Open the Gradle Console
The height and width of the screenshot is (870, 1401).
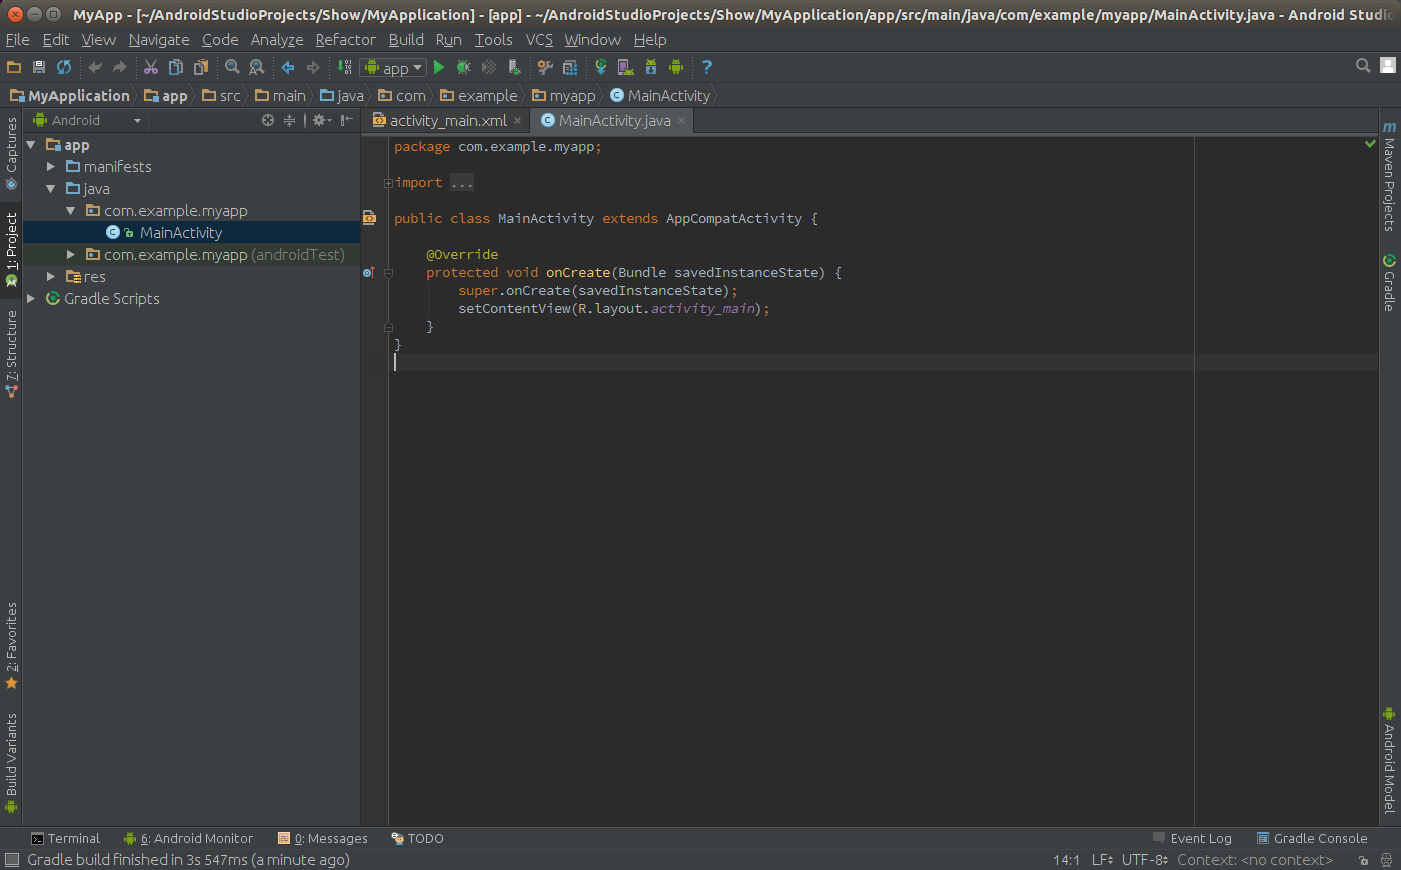coord(1312,839)
